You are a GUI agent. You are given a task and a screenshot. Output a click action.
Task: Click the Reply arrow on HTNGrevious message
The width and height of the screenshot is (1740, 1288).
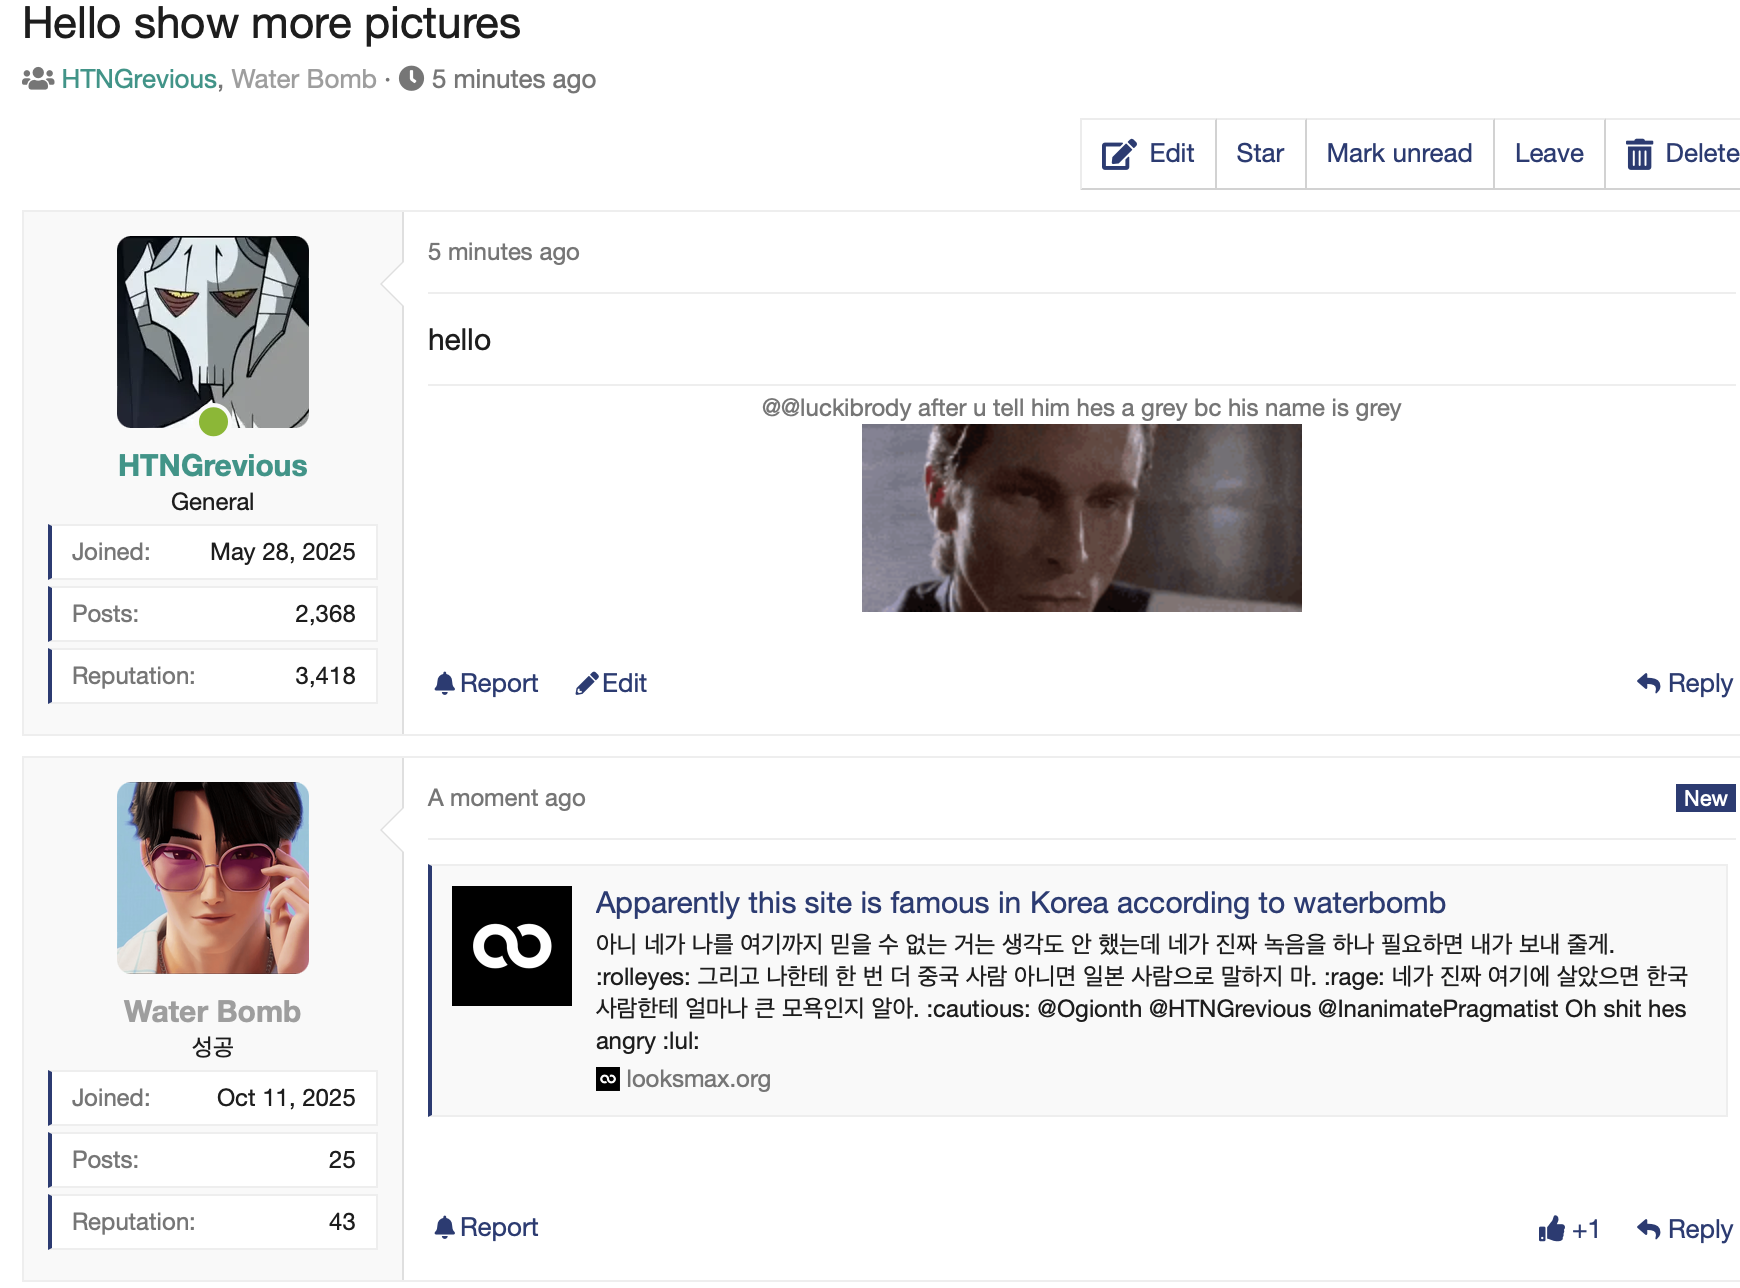[1648, 683]
